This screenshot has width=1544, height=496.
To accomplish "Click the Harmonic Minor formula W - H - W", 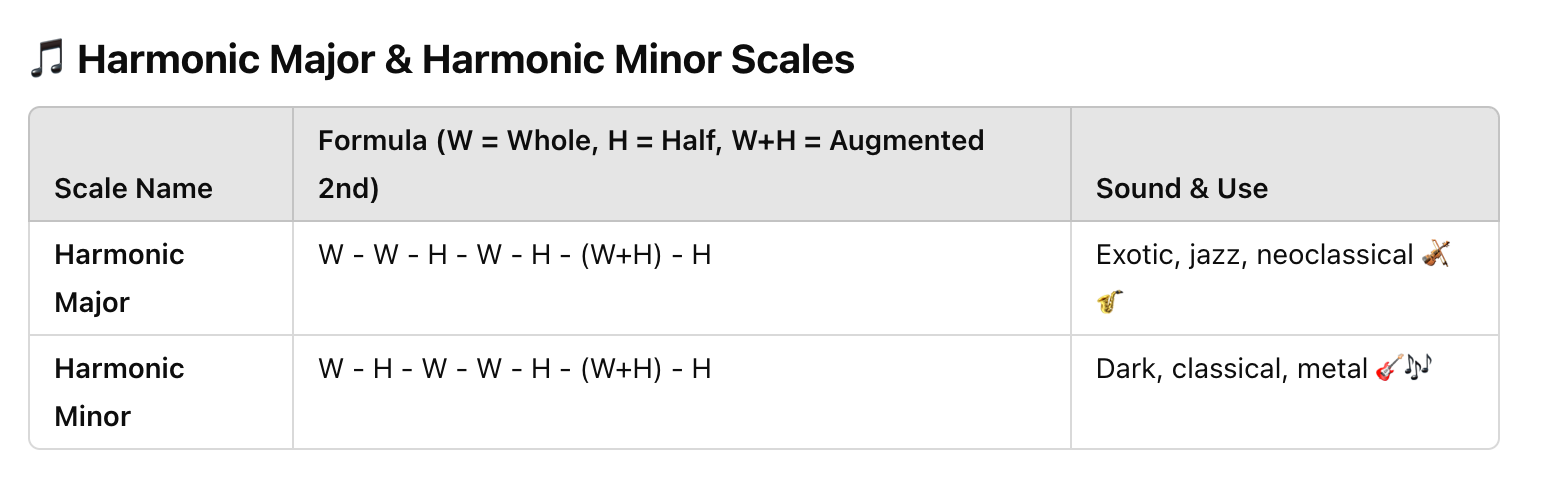I will tap(514, 369).
